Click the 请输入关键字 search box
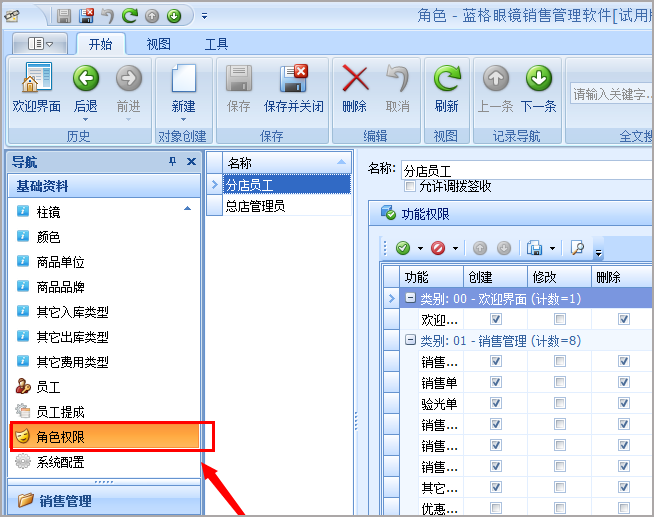The image size is (654, 517). coord(611,94)
